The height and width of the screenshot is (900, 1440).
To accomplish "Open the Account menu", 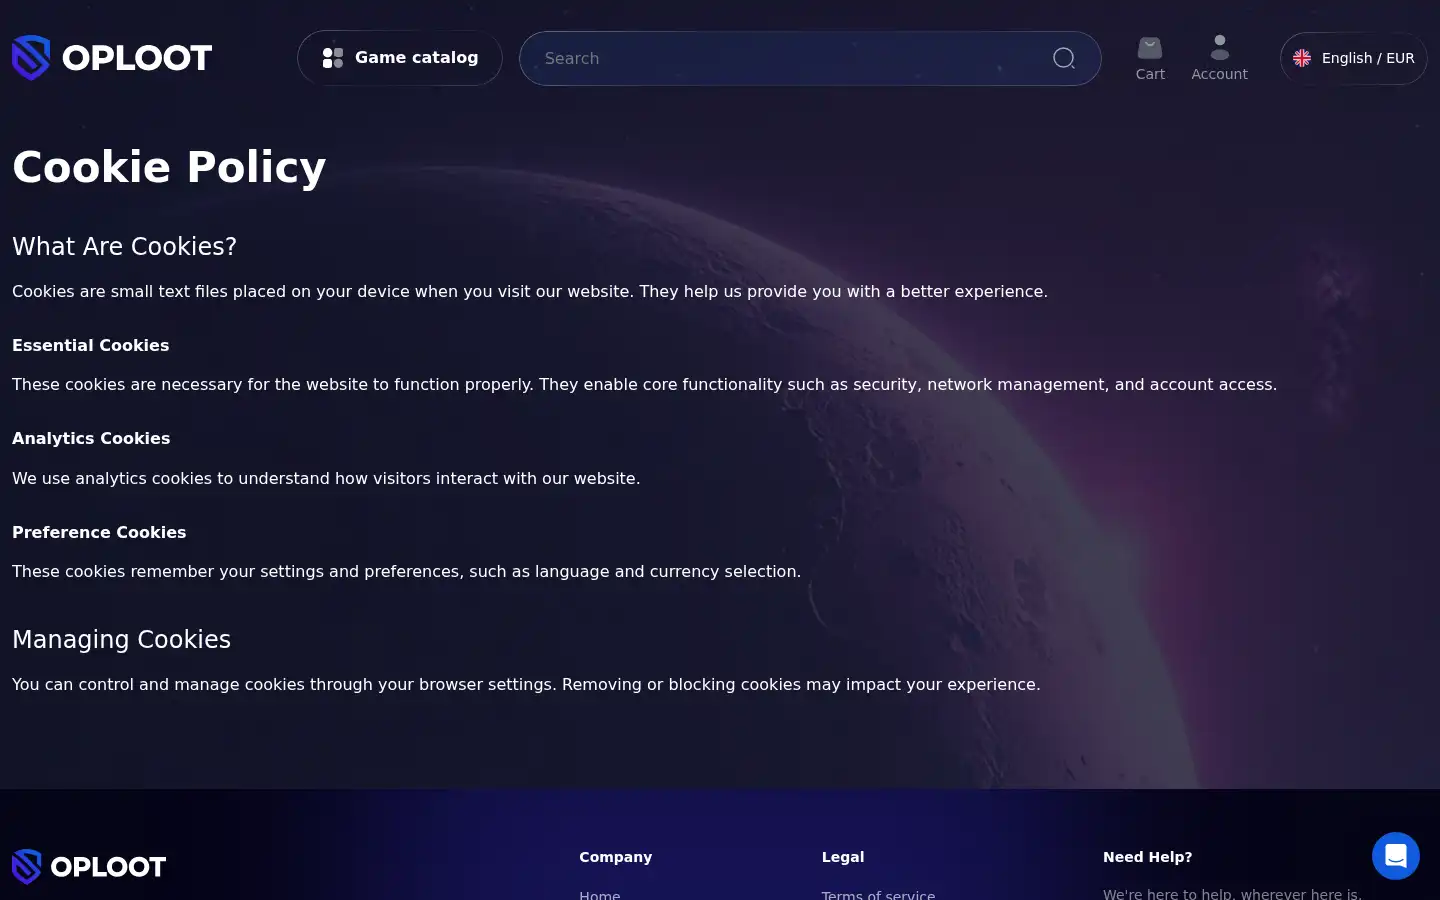I will (x=1219, y=58).
